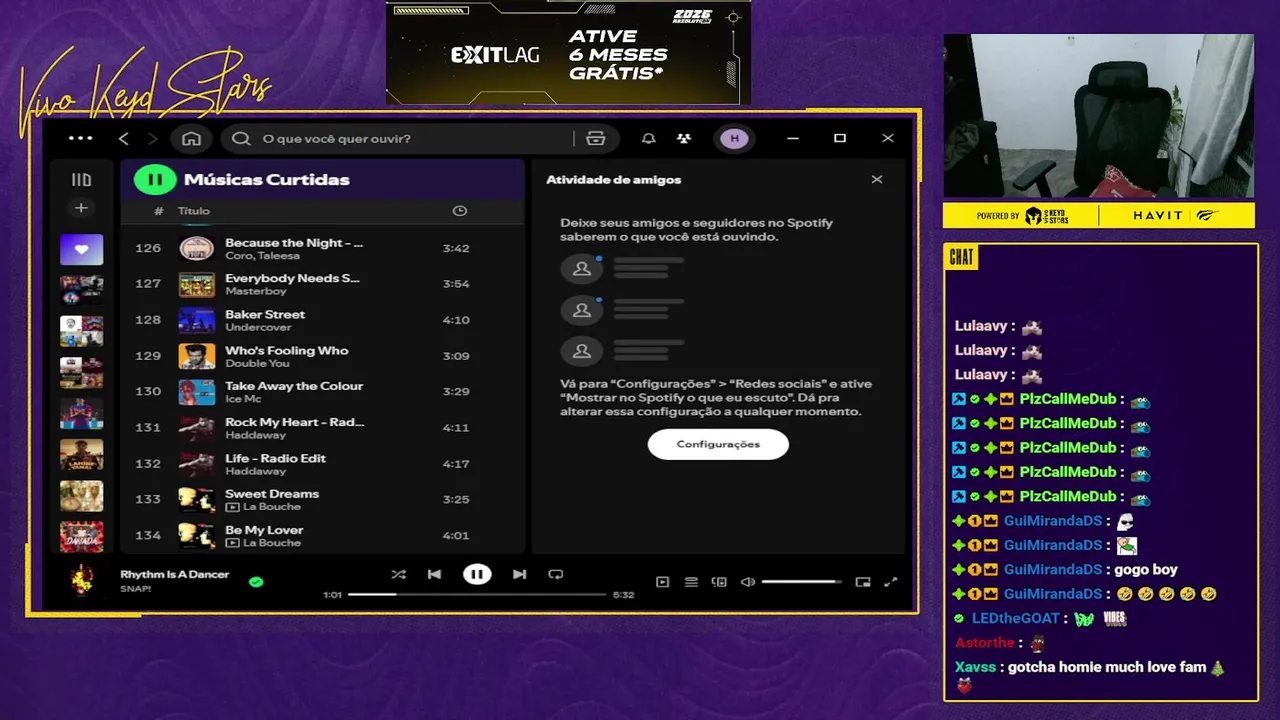
Task: Open now-playing title 'Rhythm Is A Dancer'
Action: click(x=175, y=574)
